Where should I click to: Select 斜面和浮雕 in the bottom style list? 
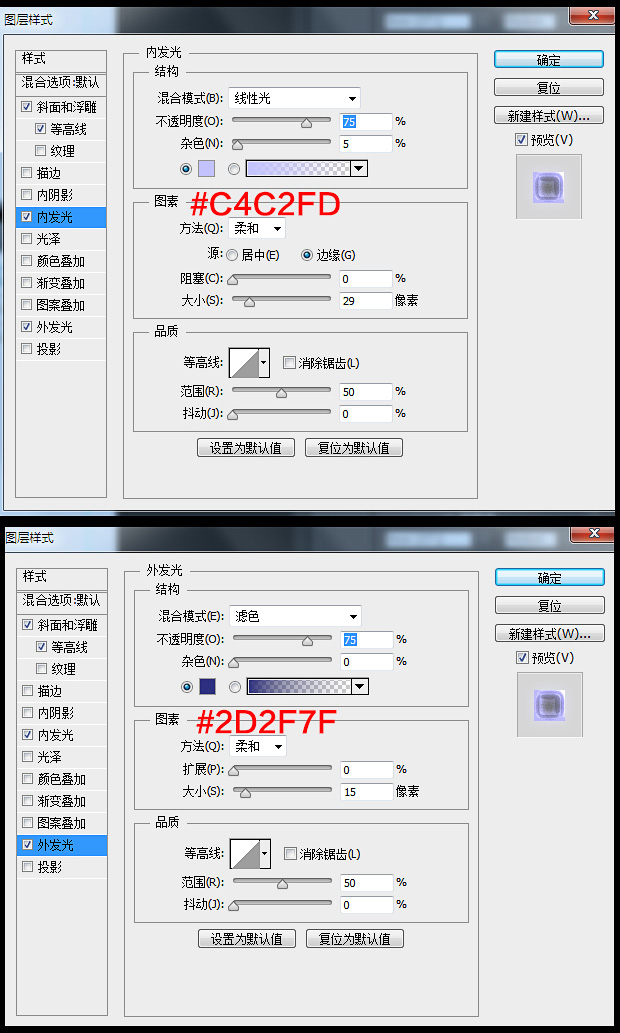click(x=61, y=625)
